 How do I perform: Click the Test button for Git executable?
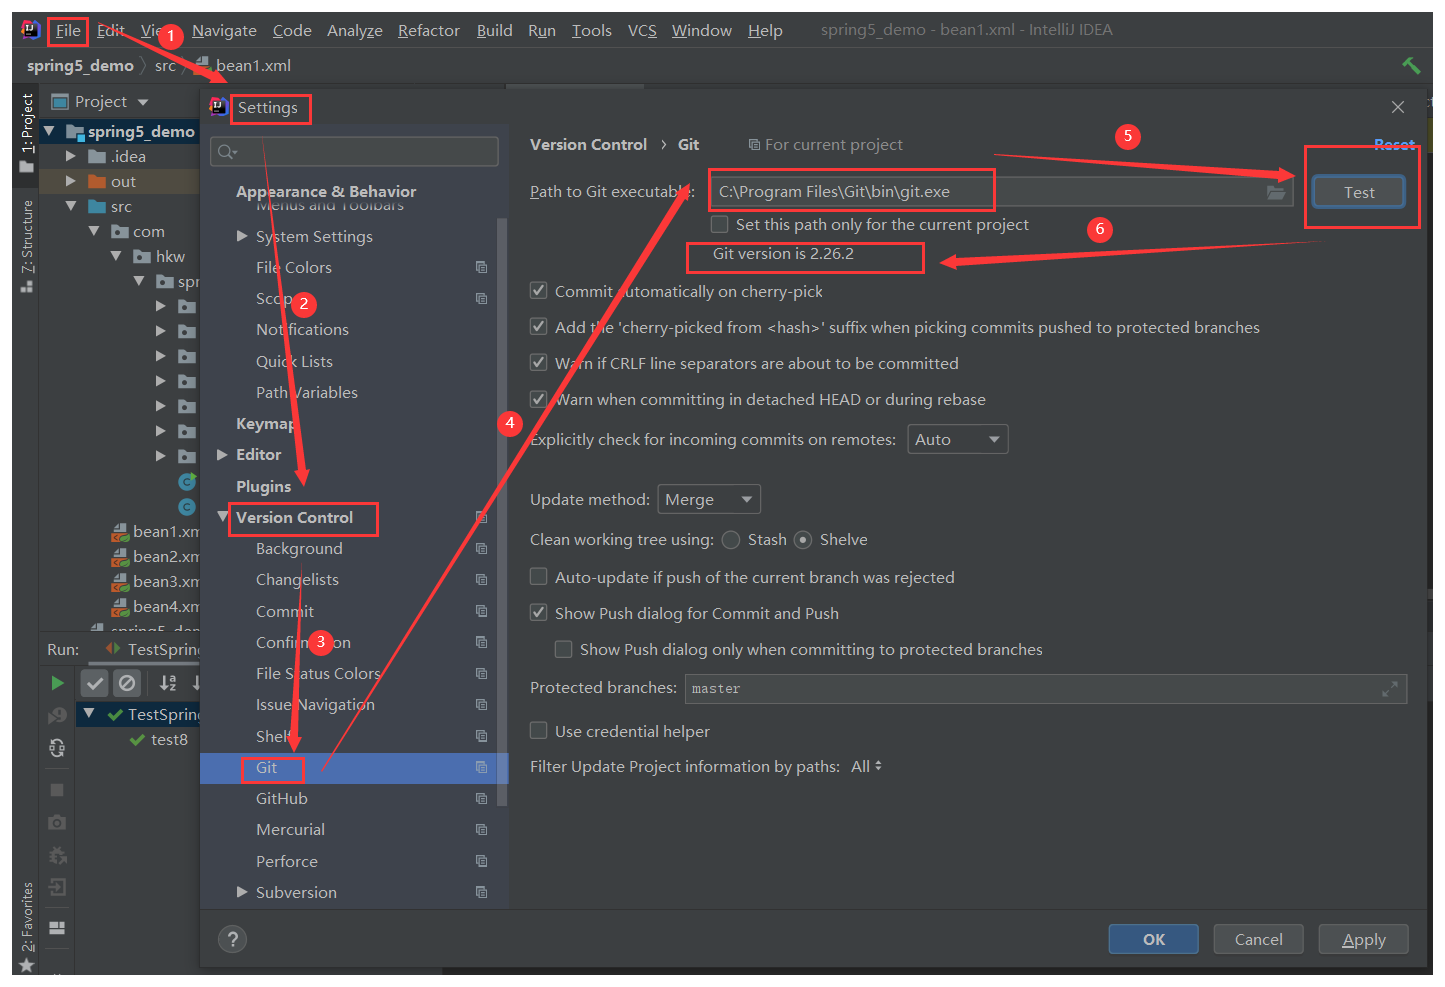pyautogui.click(x=1359, y=192)
